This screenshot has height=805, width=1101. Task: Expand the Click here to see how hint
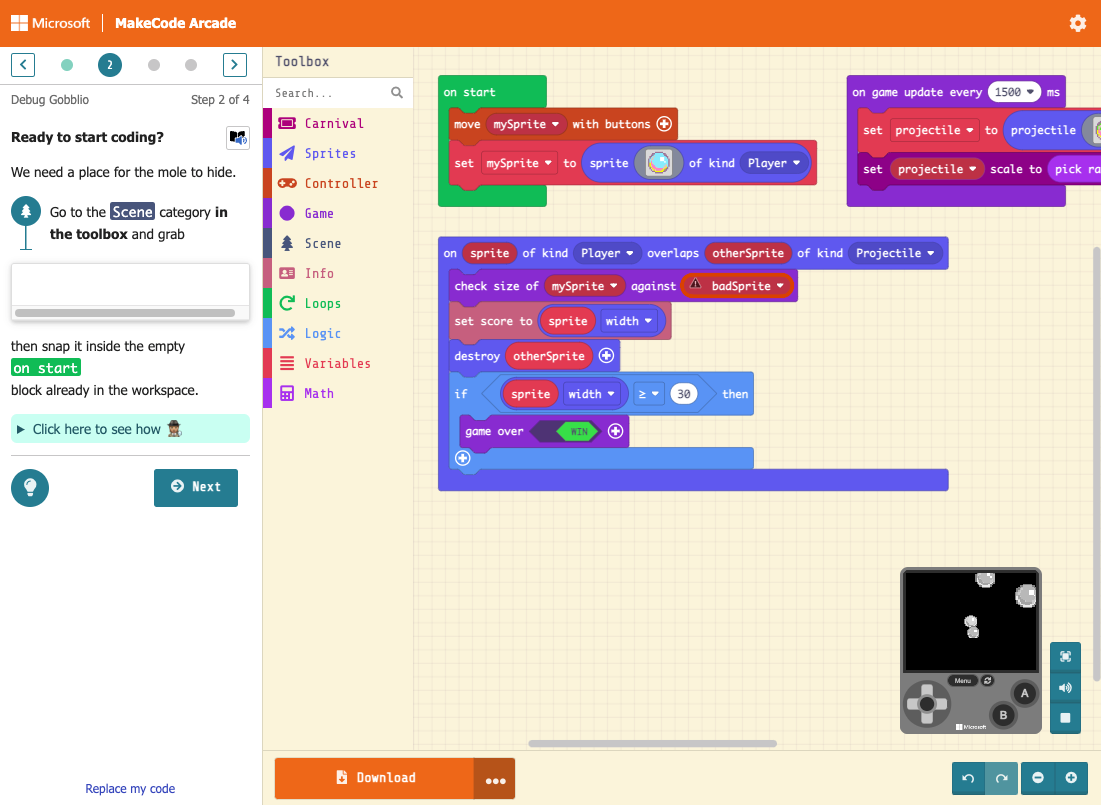130,429
